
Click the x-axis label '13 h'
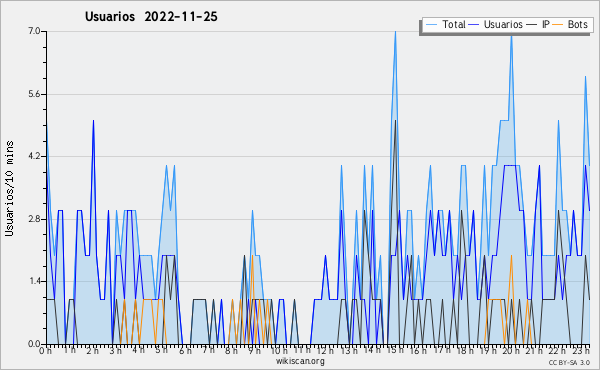click(349, 351)
